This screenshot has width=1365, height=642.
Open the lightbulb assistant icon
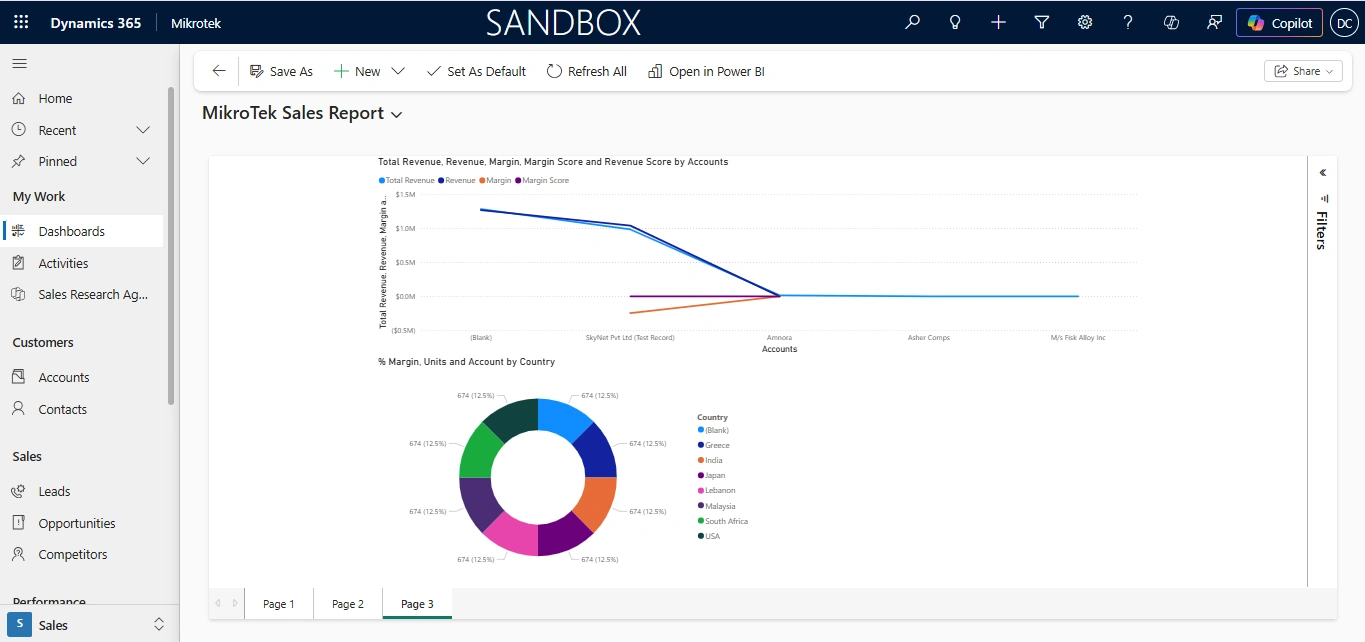(955, 22)
